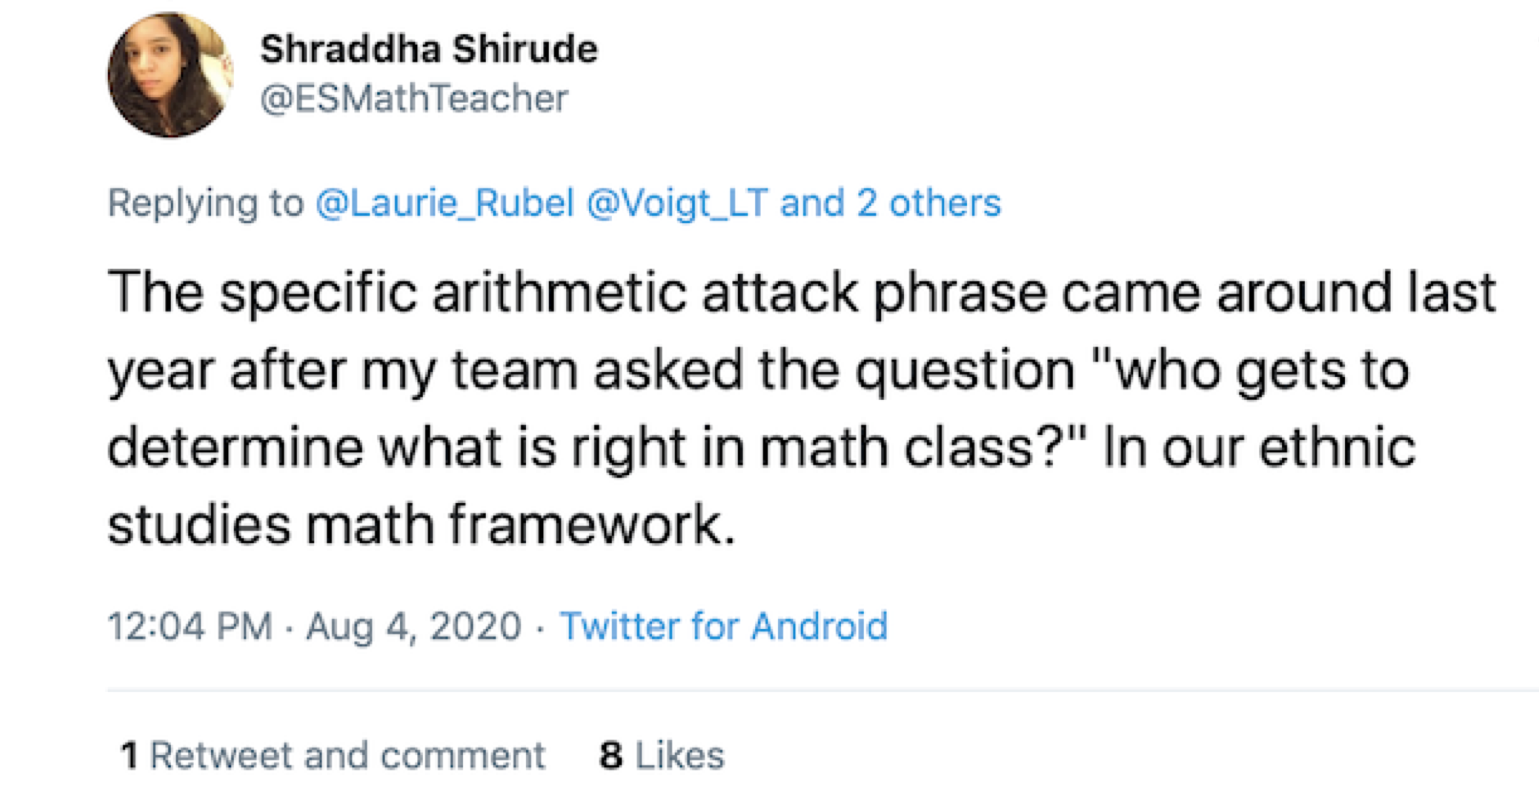Screen dimensions: 1539x797
Task: View the '8 Likes' list
Action: pos(662,755)
